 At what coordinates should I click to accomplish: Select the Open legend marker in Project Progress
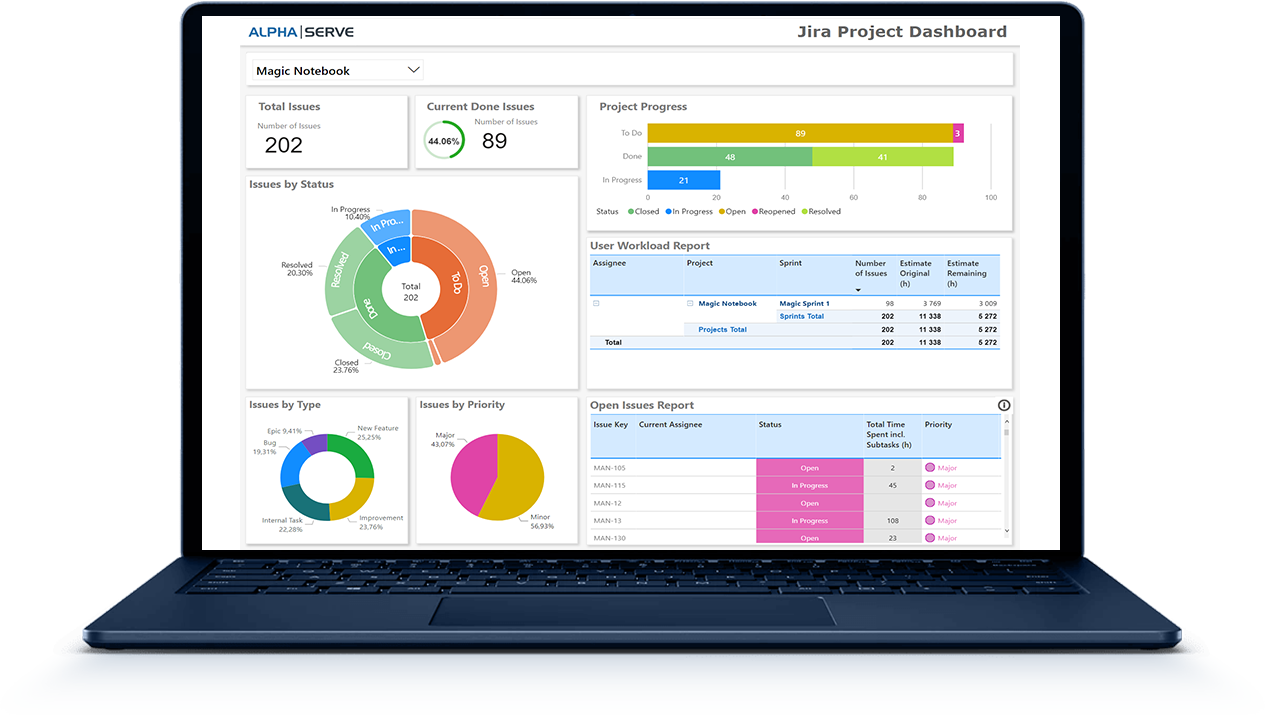pyautogui.click(x=722, y=211)
